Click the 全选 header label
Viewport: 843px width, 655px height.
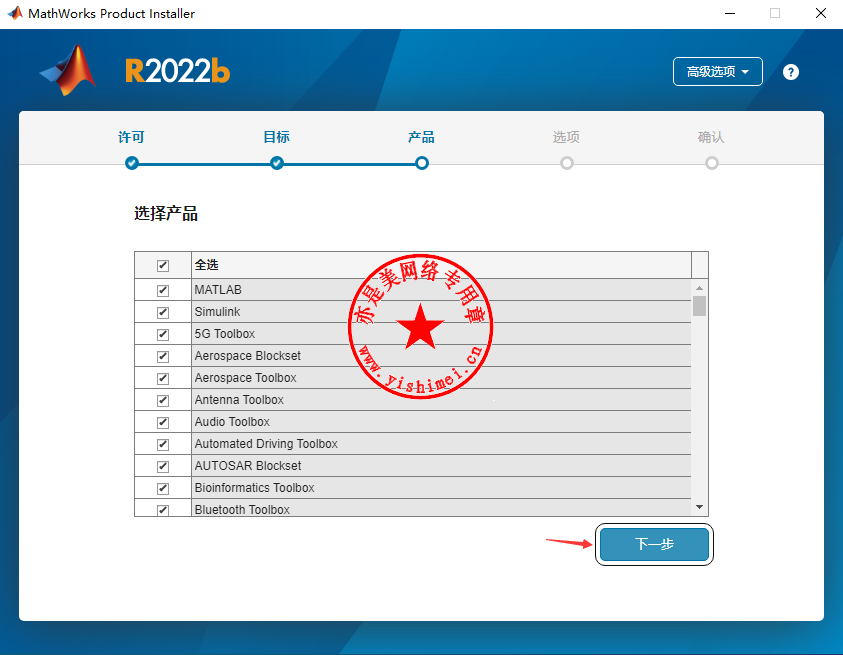[206, 265]
